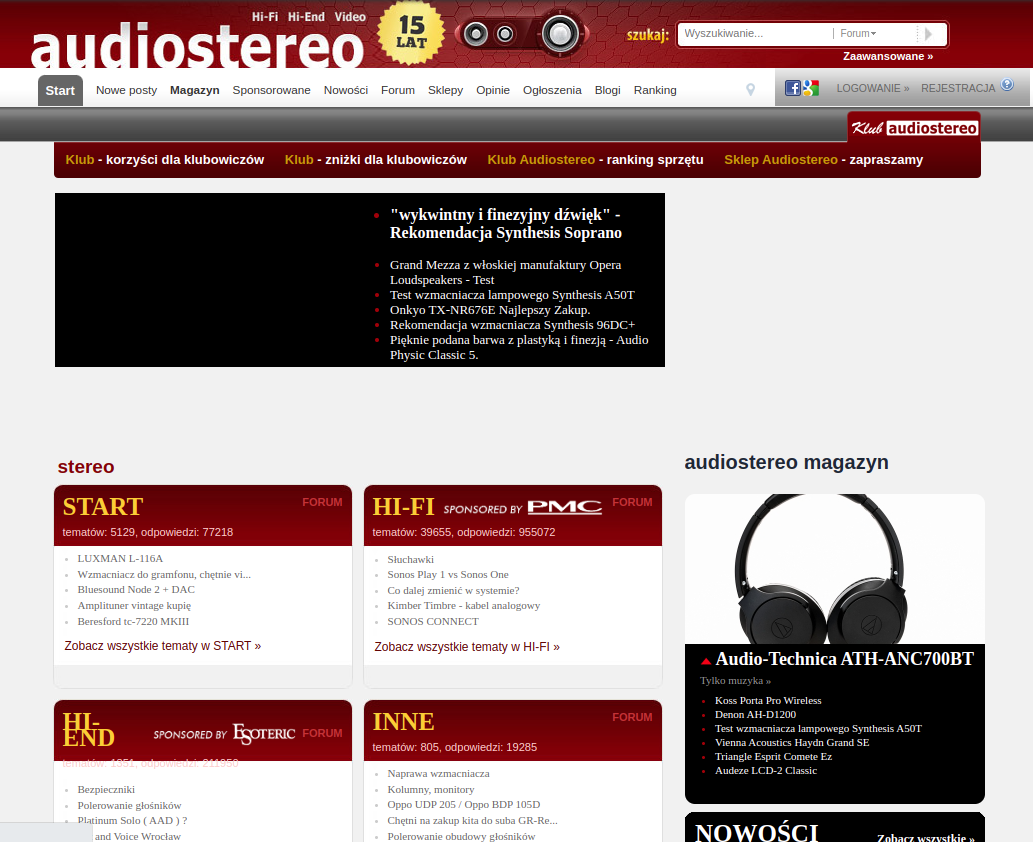Open Forum in the main navigation

(398, 90)
